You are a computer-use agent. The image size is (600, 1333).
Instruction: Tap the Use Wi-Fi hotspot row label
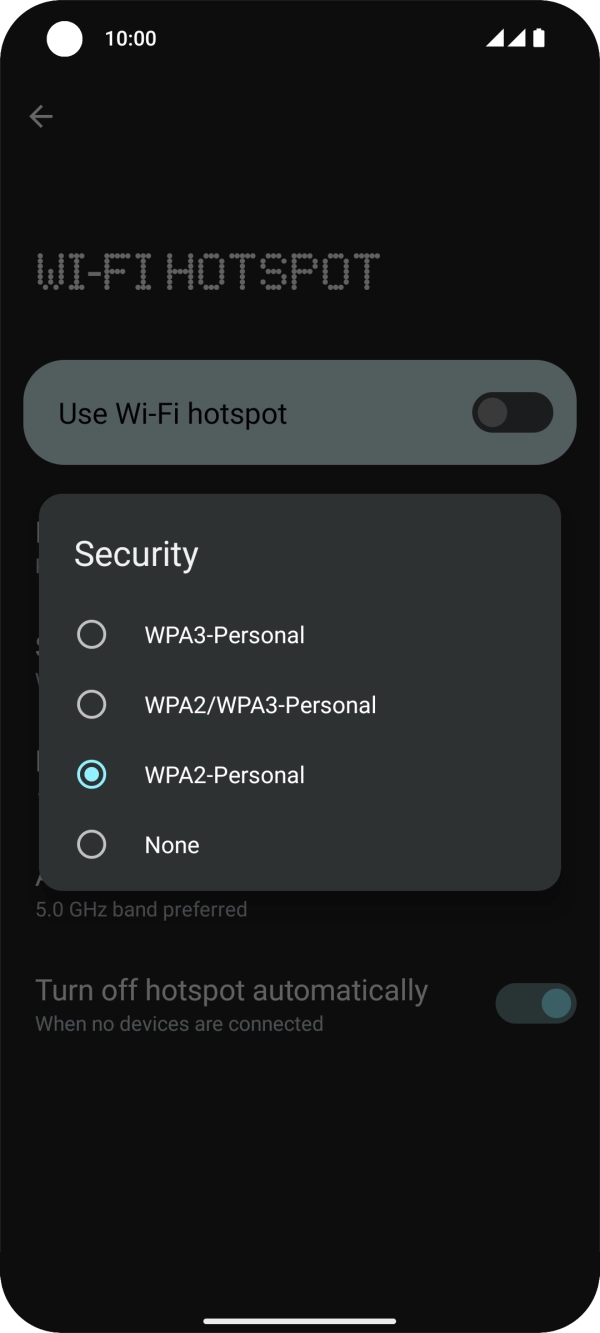172,413
